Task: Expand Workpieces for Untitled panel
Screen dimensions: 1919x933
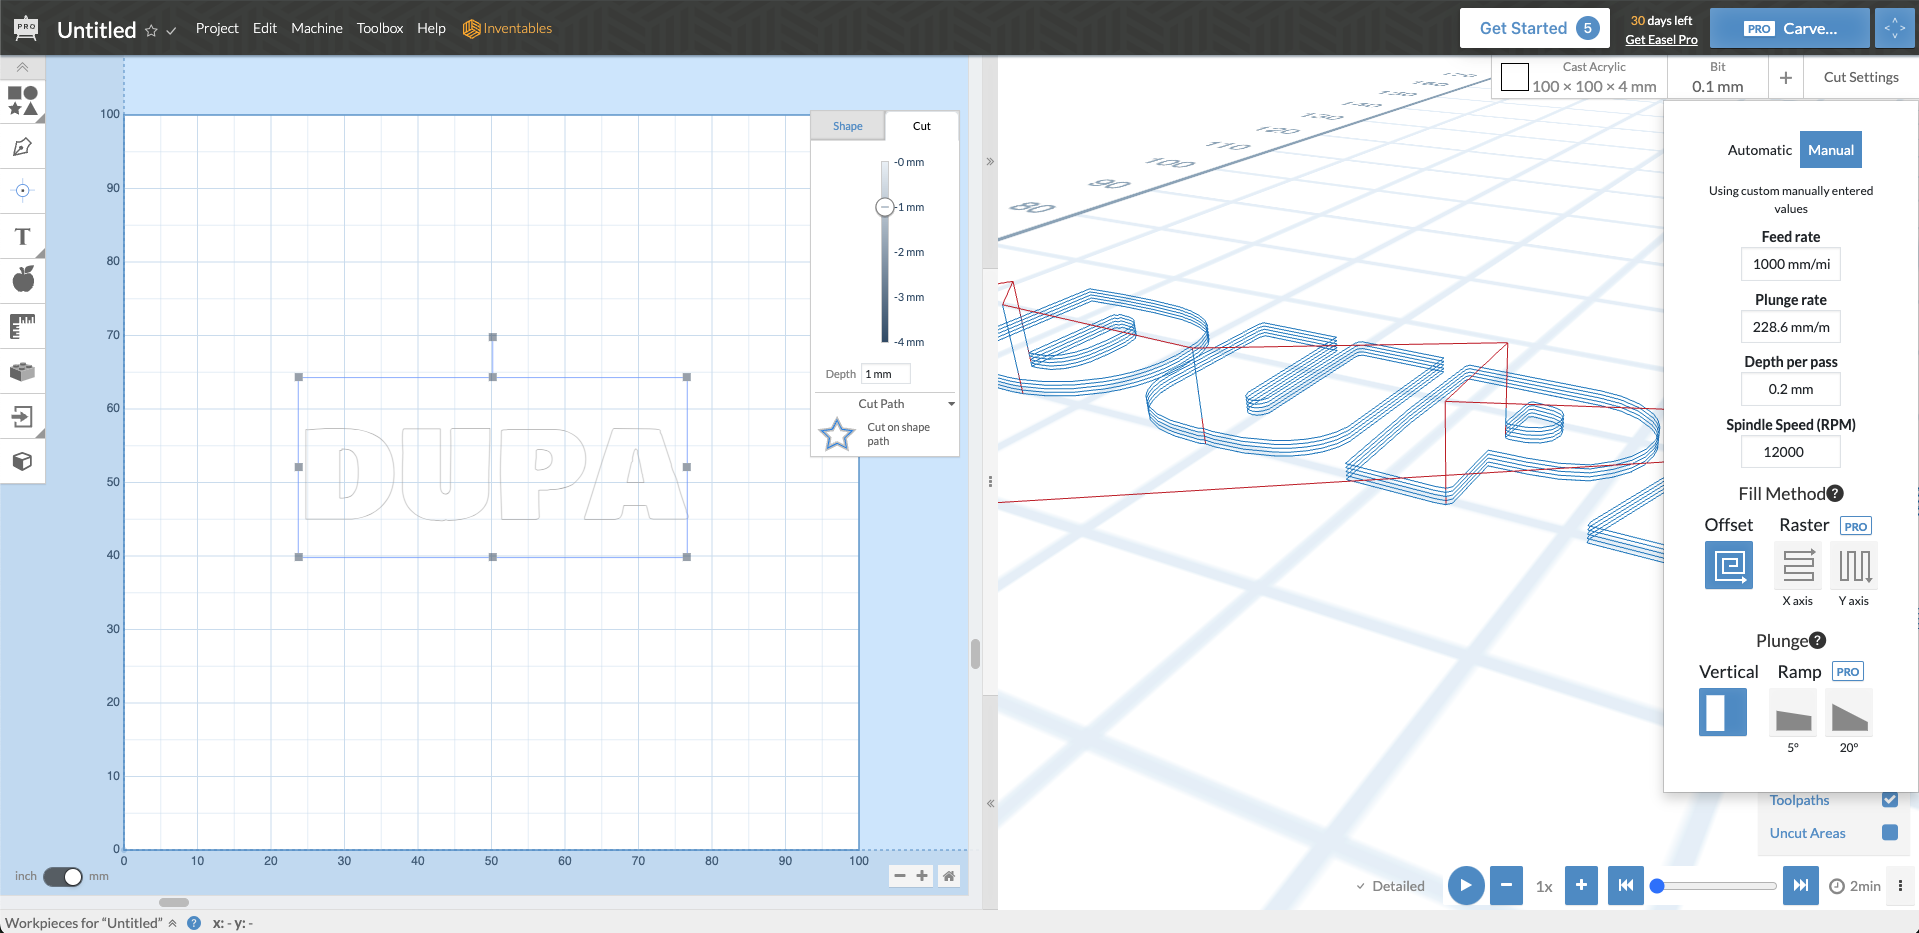Action: coord(173,923)
